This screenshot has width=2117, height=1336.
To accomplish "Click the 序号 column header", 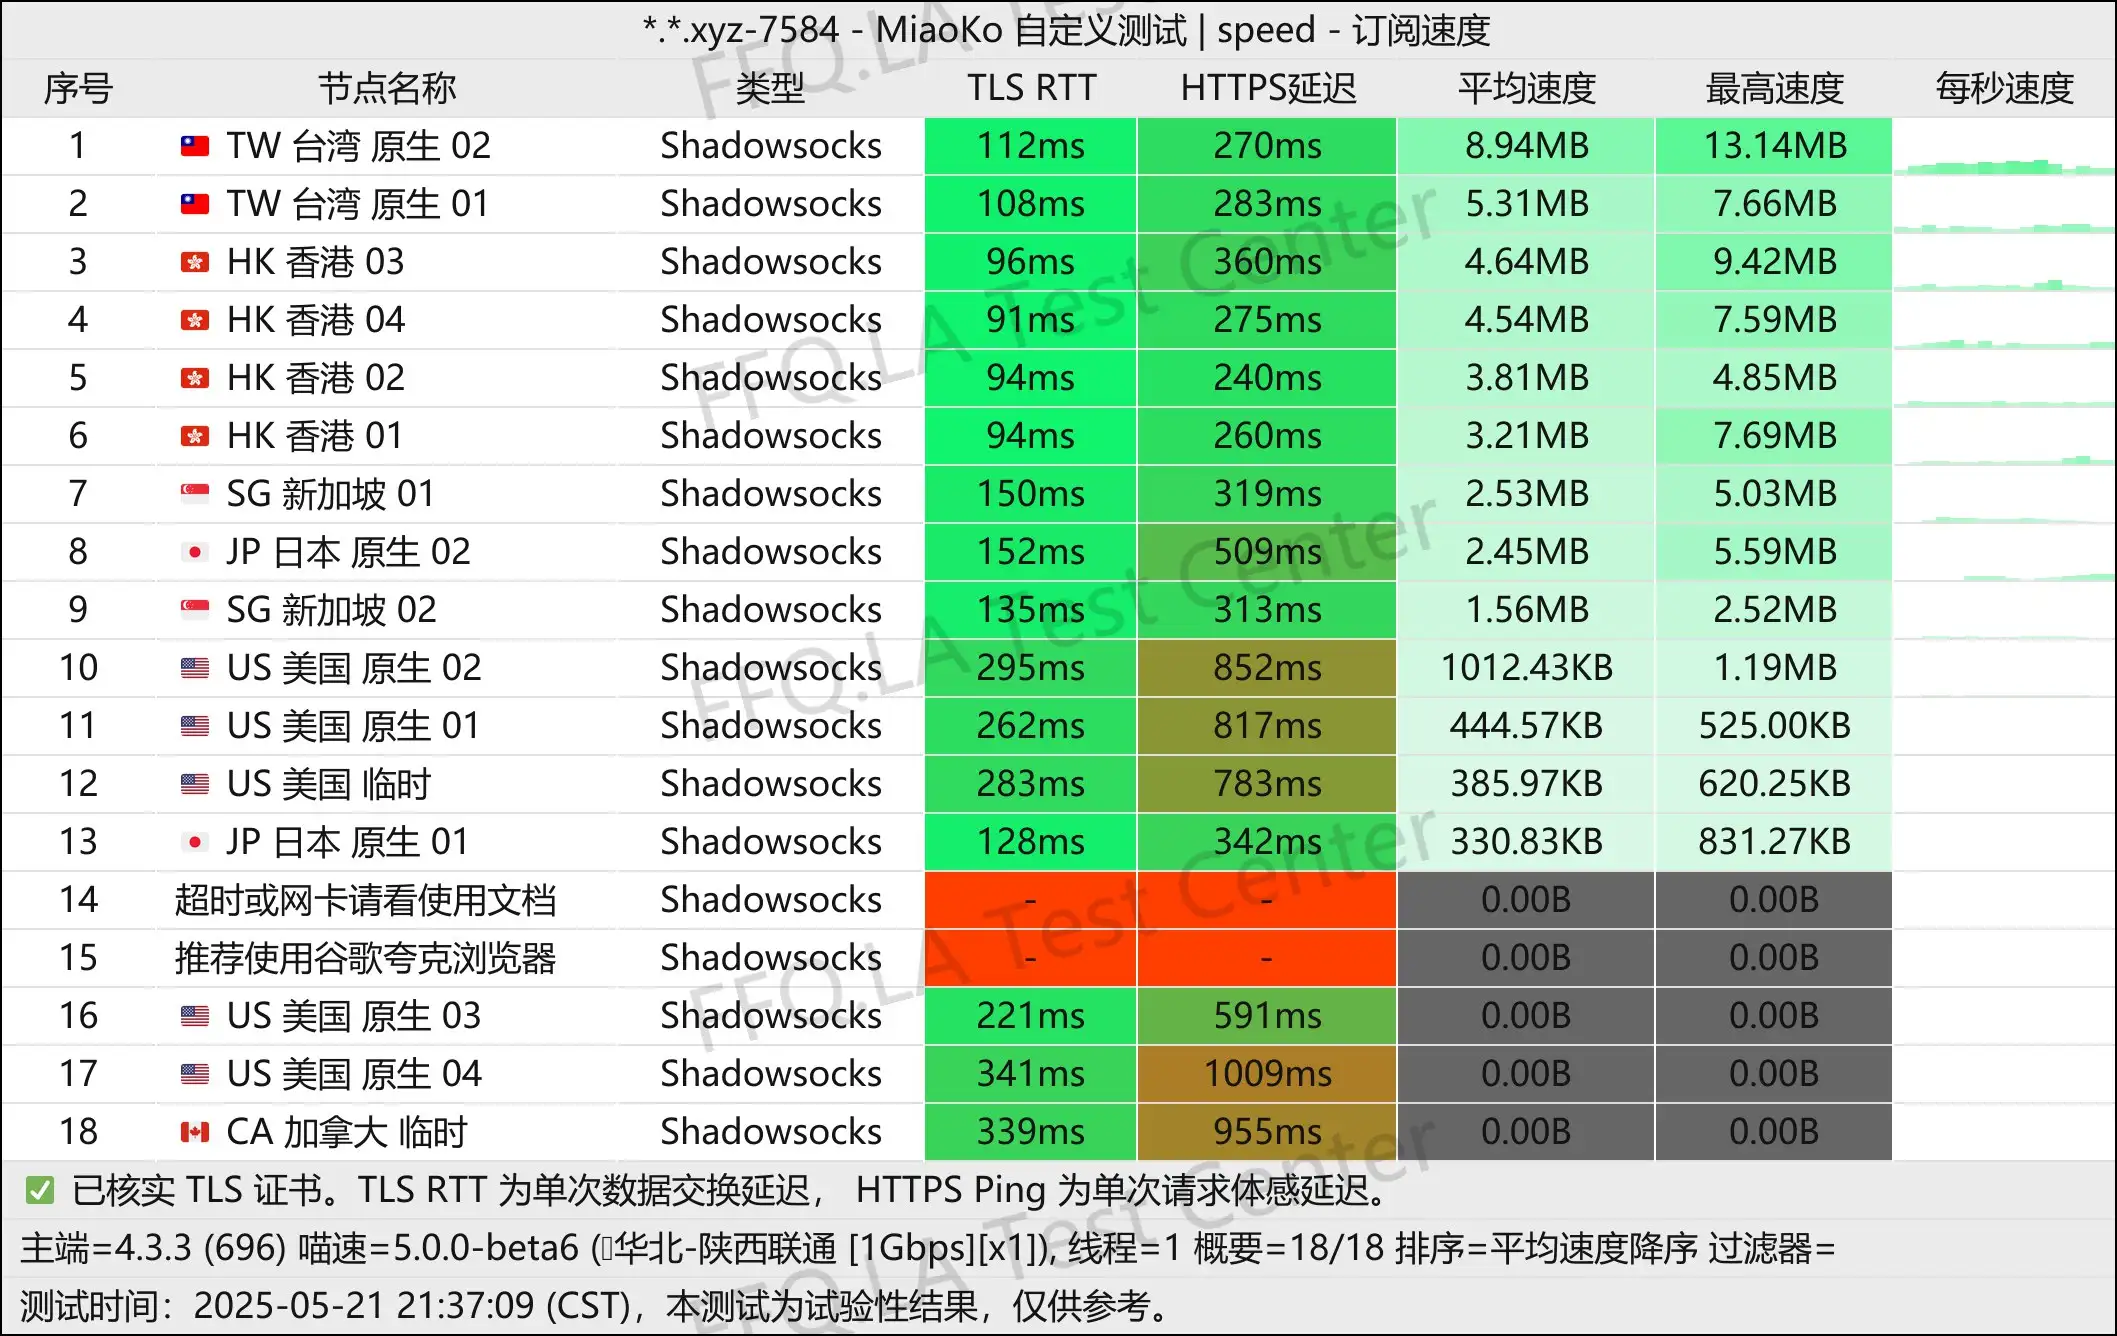I will point(78,88).
